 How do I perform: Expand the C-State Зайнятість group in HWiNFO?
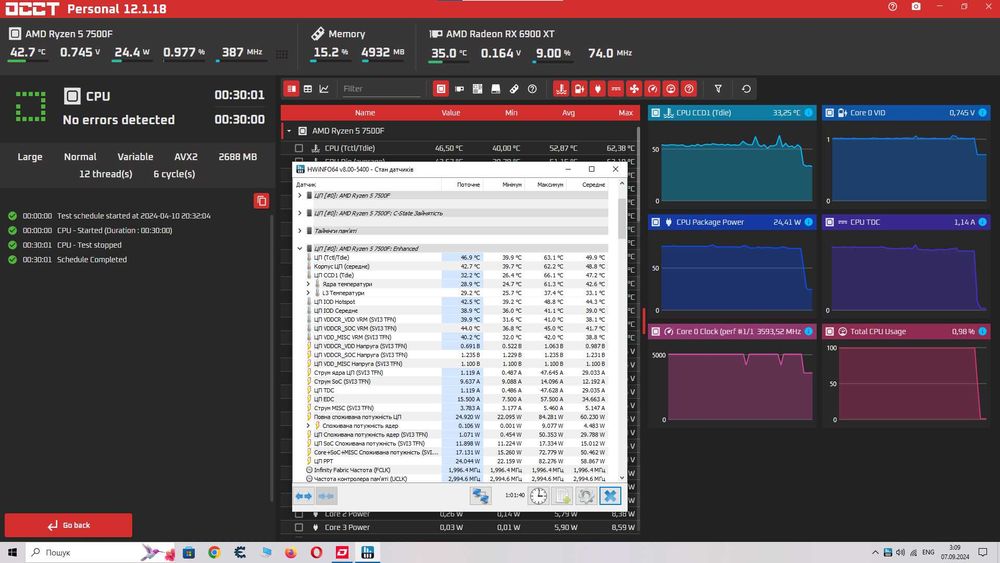tap(300, 213)
